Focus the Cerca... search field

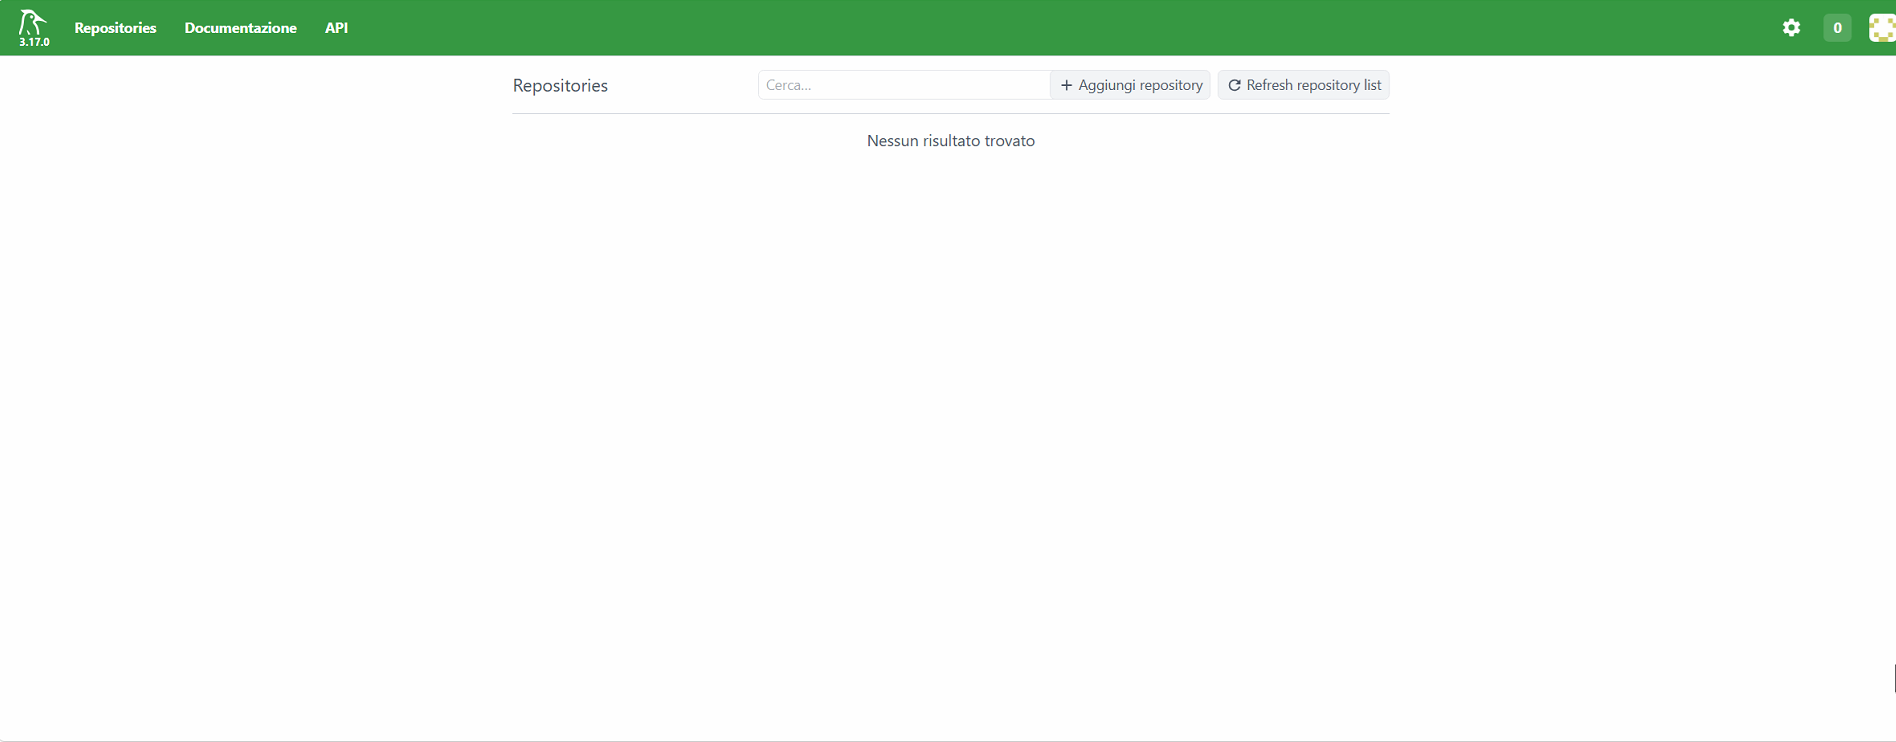tap(904, 85)
